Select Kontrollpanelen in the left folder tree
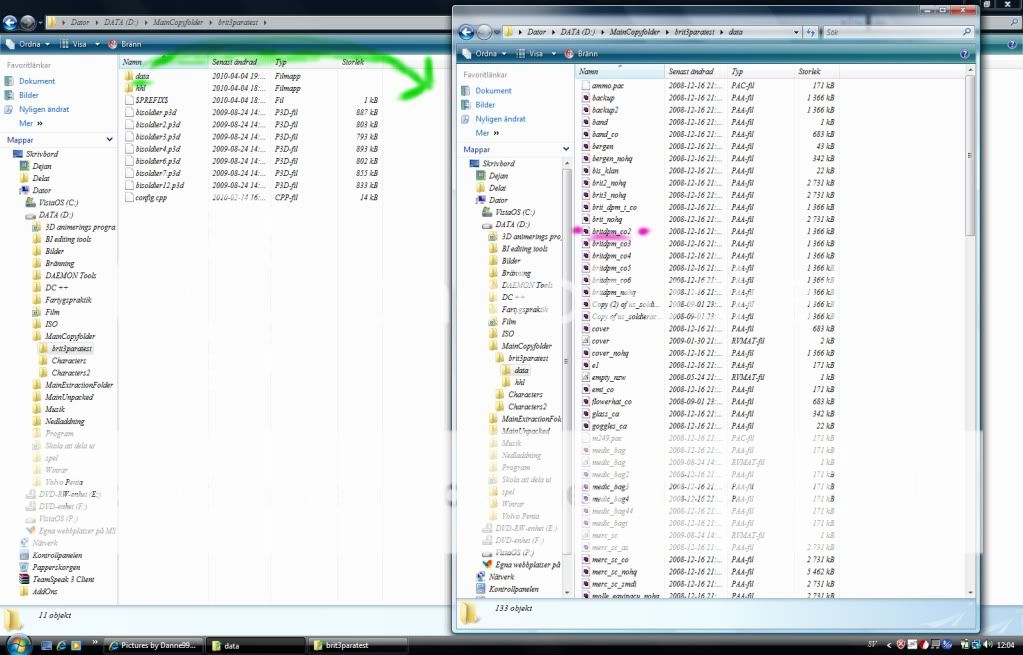1023x655 pixels. coord(56,554)
